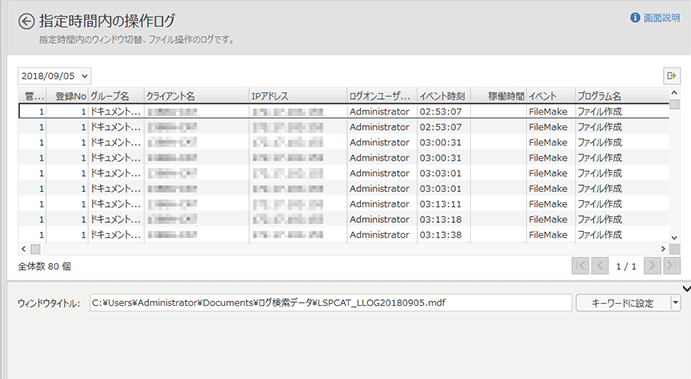Sort by the 登録No column header
This screenshot has width=691, height=379.
[x=67, y=96]
